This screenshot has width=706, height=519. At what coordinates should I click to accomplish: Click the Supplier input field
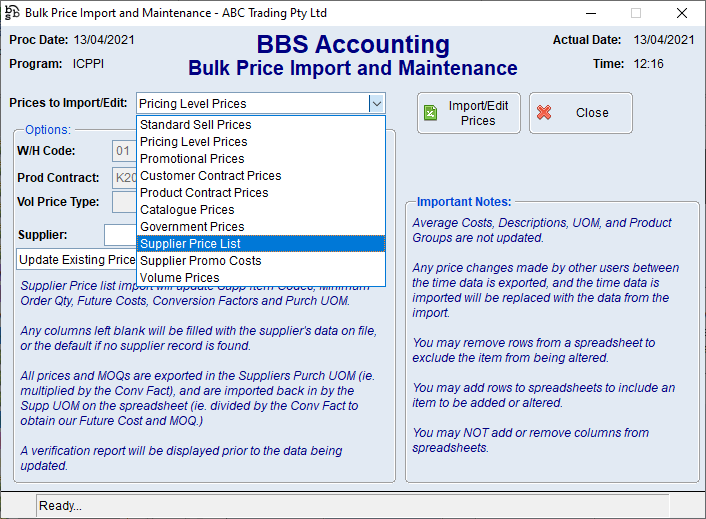click(119, 235)
